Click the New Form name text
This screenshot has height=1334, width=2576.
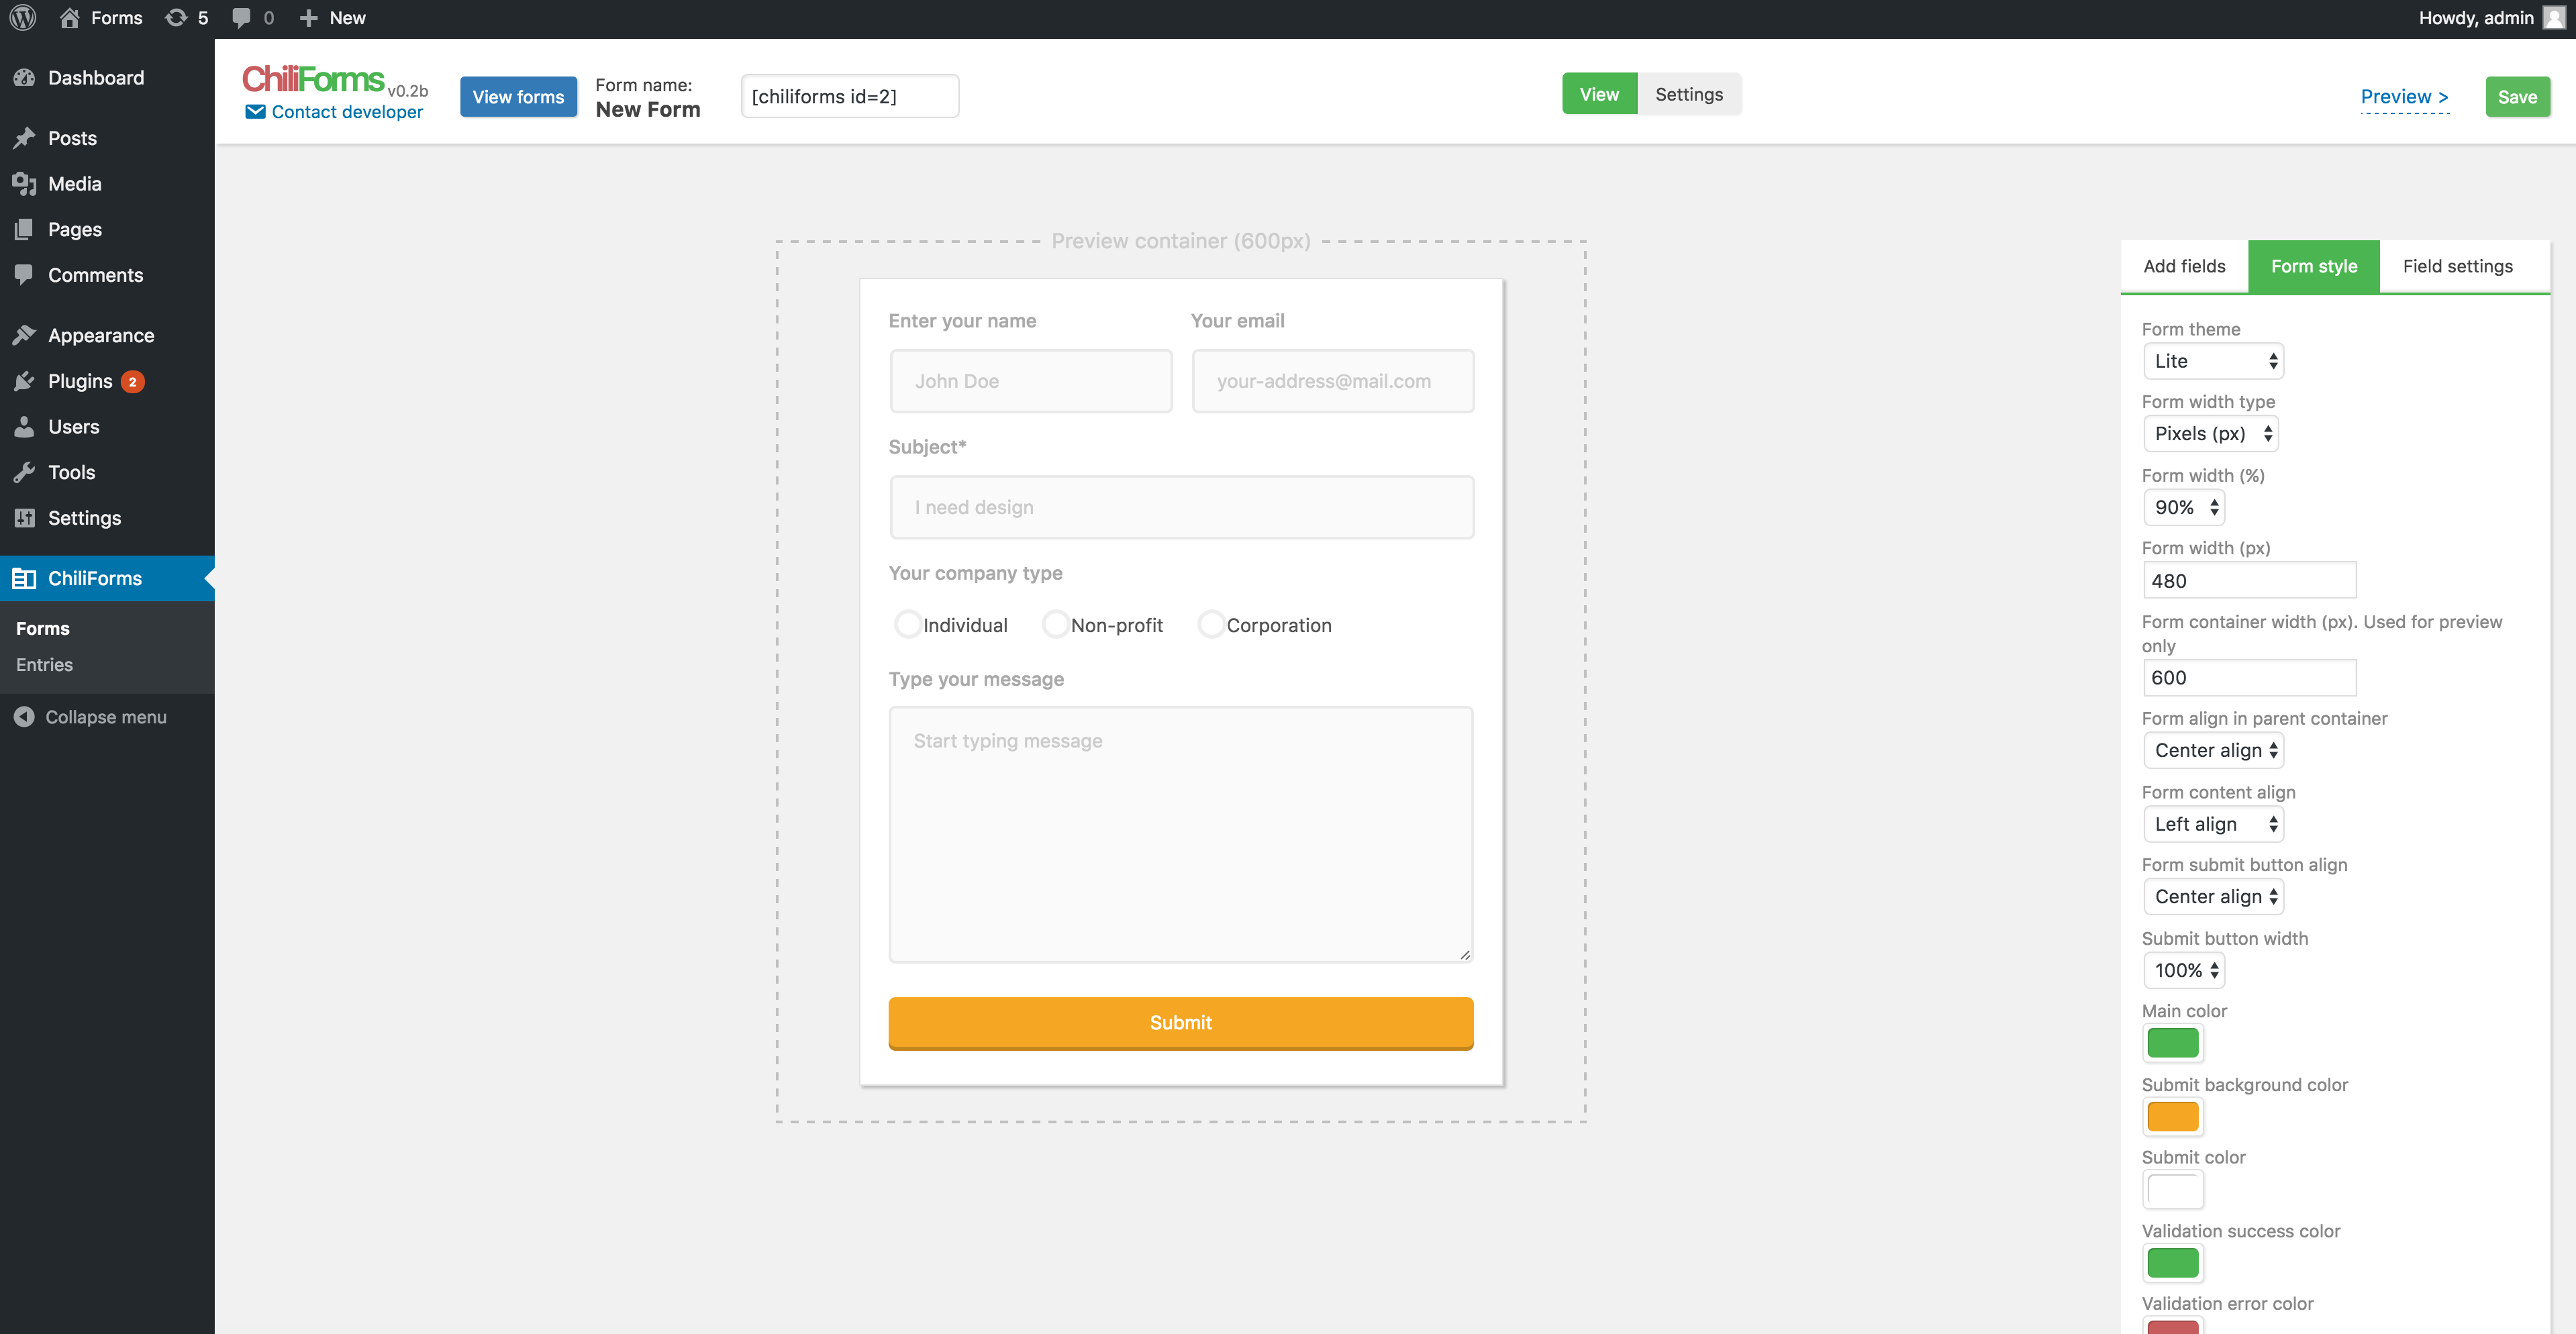[648, 110]
